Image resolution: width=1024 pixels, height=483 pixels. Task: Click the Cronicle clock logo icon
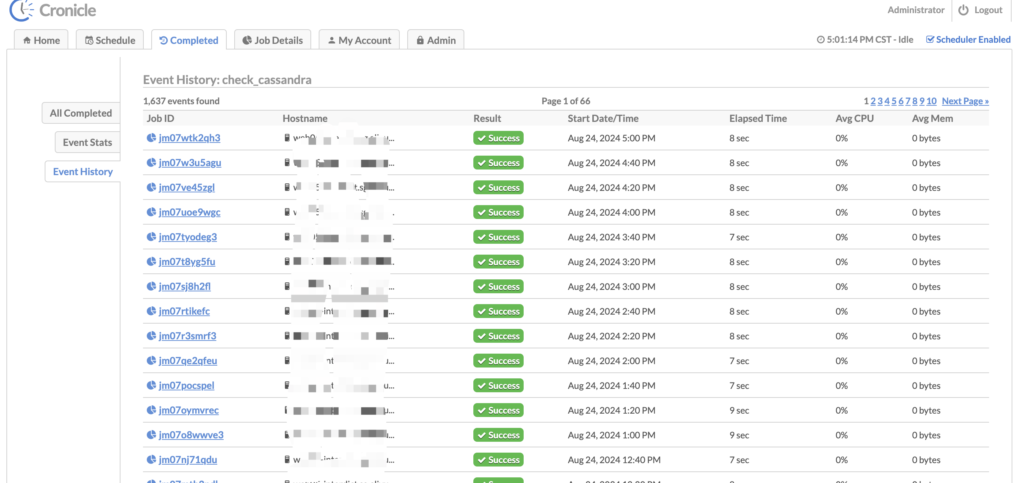pyautogui.click(x=21, y=9)
